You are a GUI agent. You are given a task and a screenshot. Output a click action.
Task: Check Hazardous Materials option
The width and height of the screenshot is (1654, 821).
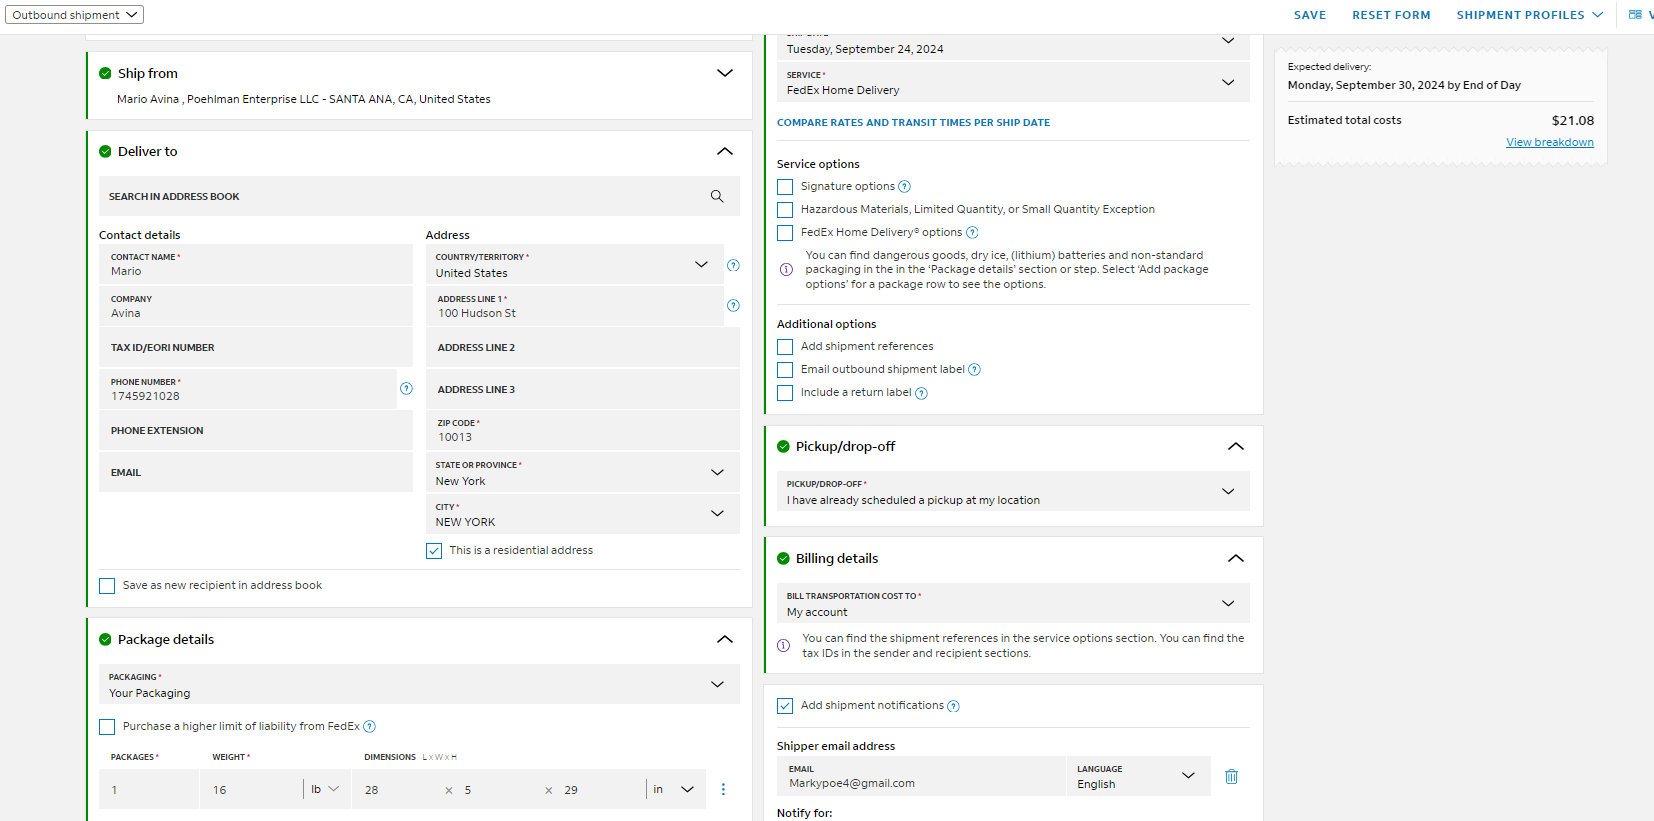[785, 210]
